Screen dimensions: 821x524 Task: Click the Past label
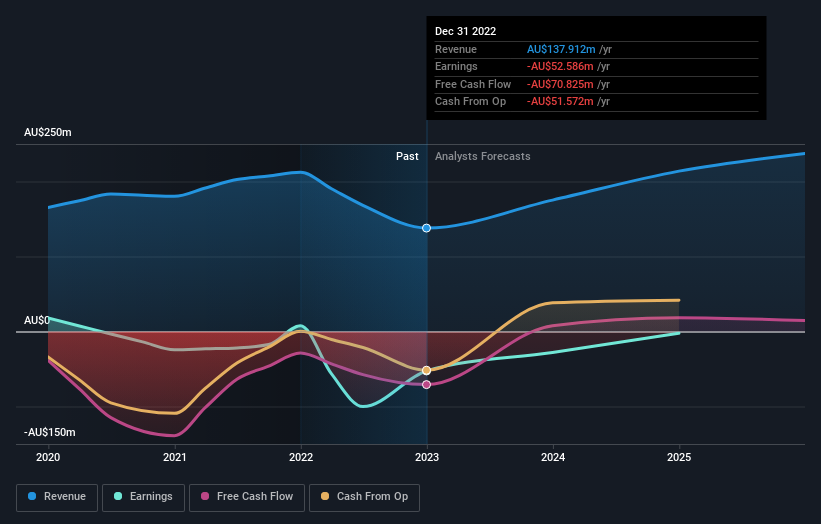pyautogui.click(x=407, y=156)
